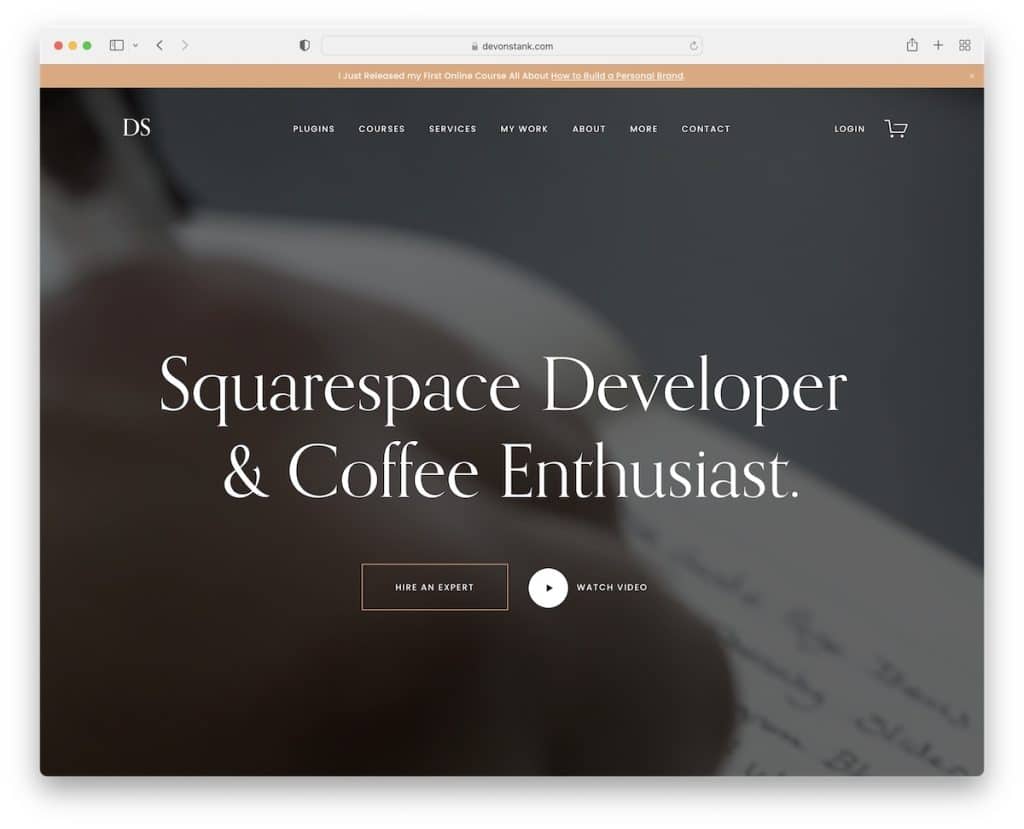The width and height of the screenshot is (1024, 829).
Task: Dismiss the announcement bar with the X
Action: coord(972,76)
